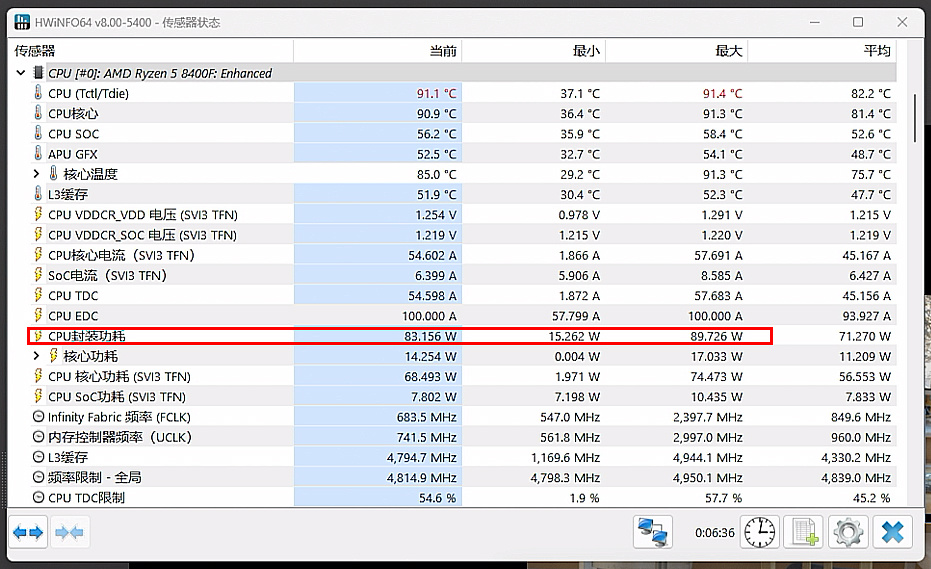Click the collapse layout arrows button

69,532
